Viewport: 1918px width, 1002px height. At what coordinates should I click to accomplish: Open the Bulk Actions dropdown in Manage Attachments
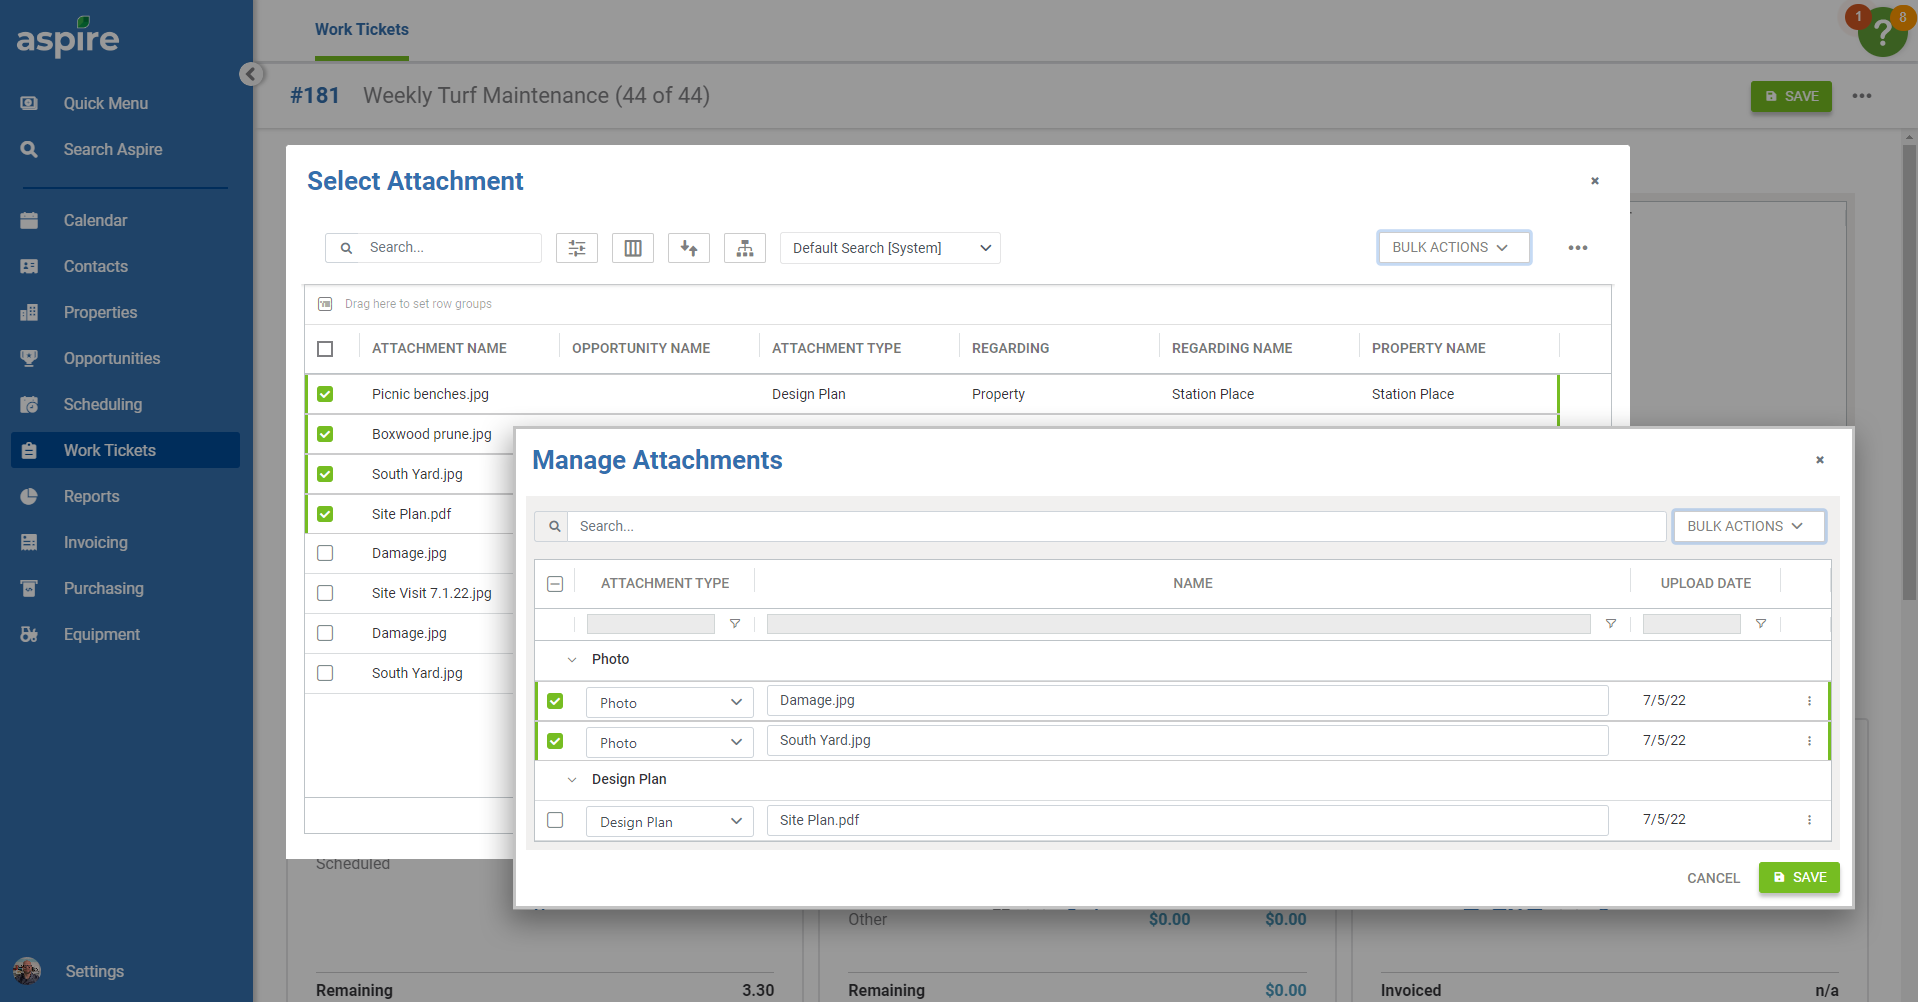tap(1748, 526)
